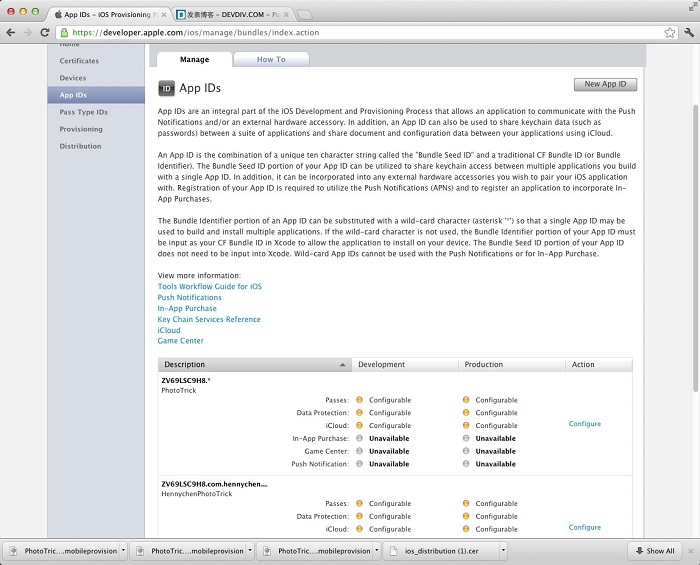Screen dimensions: 700x565
Task: Close the App IDs browser tab
Action: coord(164,15)
